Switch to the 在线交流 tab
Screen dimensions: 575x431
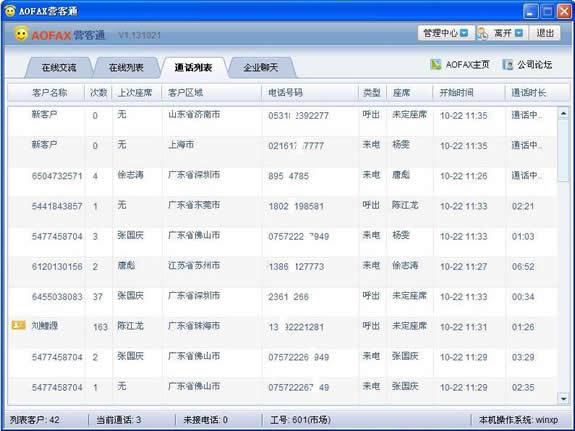tap(59, 67)
